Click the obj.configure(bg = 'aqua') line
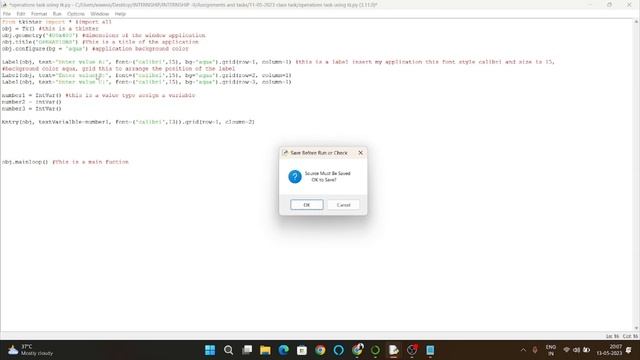The image size is (640, 360). (95, 49)
